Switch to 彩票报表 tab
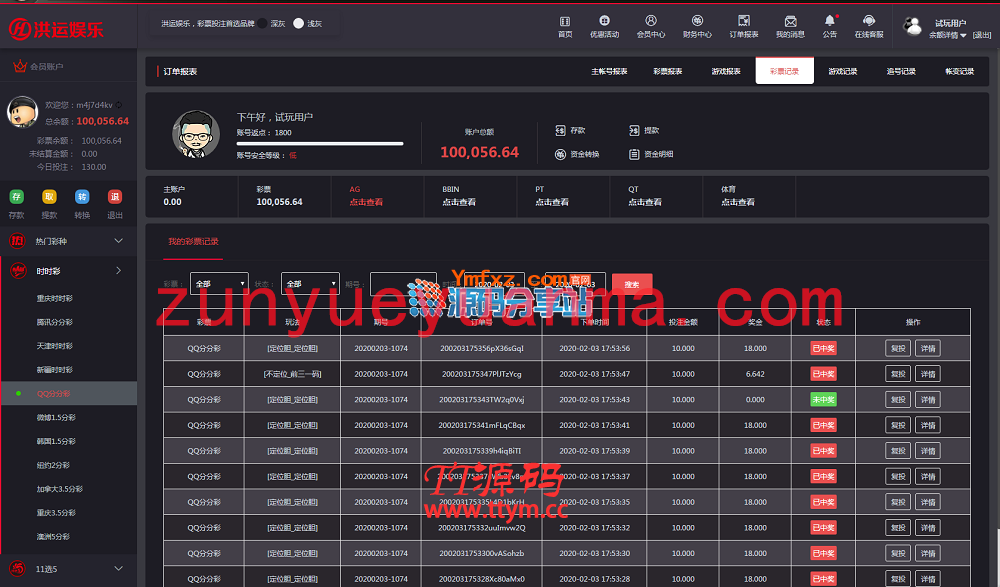 pos(668,71)
